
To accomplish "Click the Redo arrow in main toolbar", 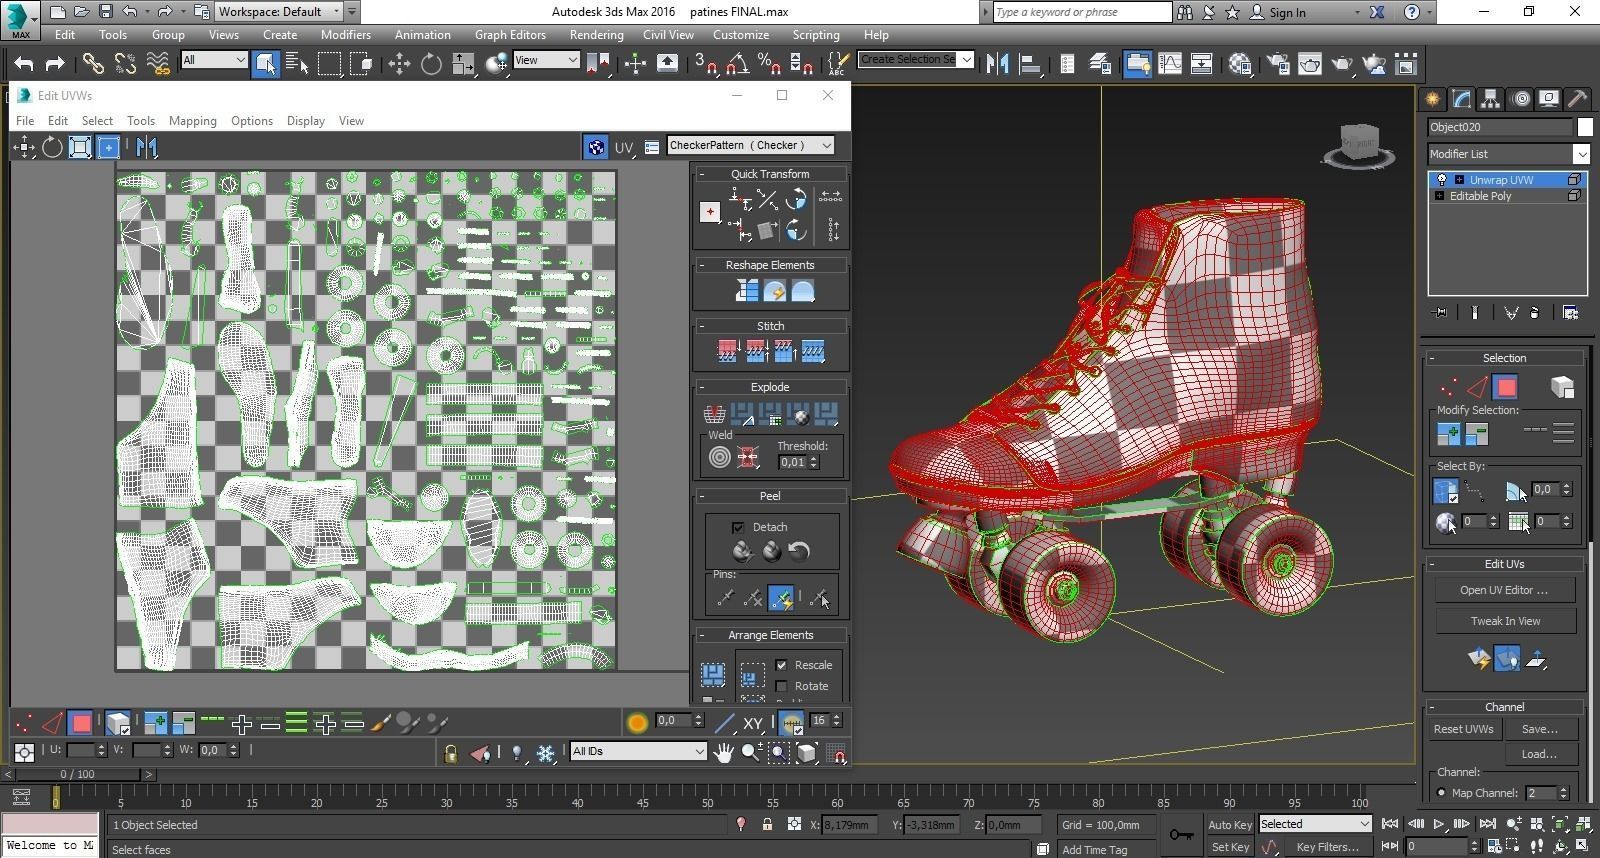I will tap(55, 64).
